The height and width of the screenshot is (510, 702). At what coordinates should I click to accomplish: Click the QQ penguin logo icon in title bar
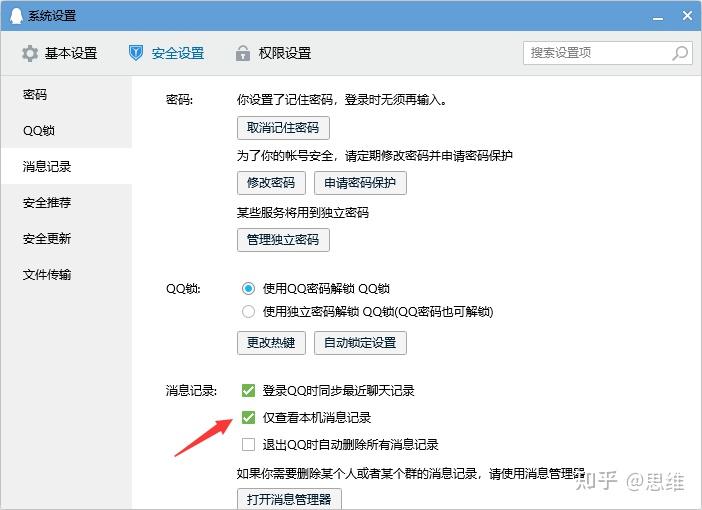coord(16,16)
